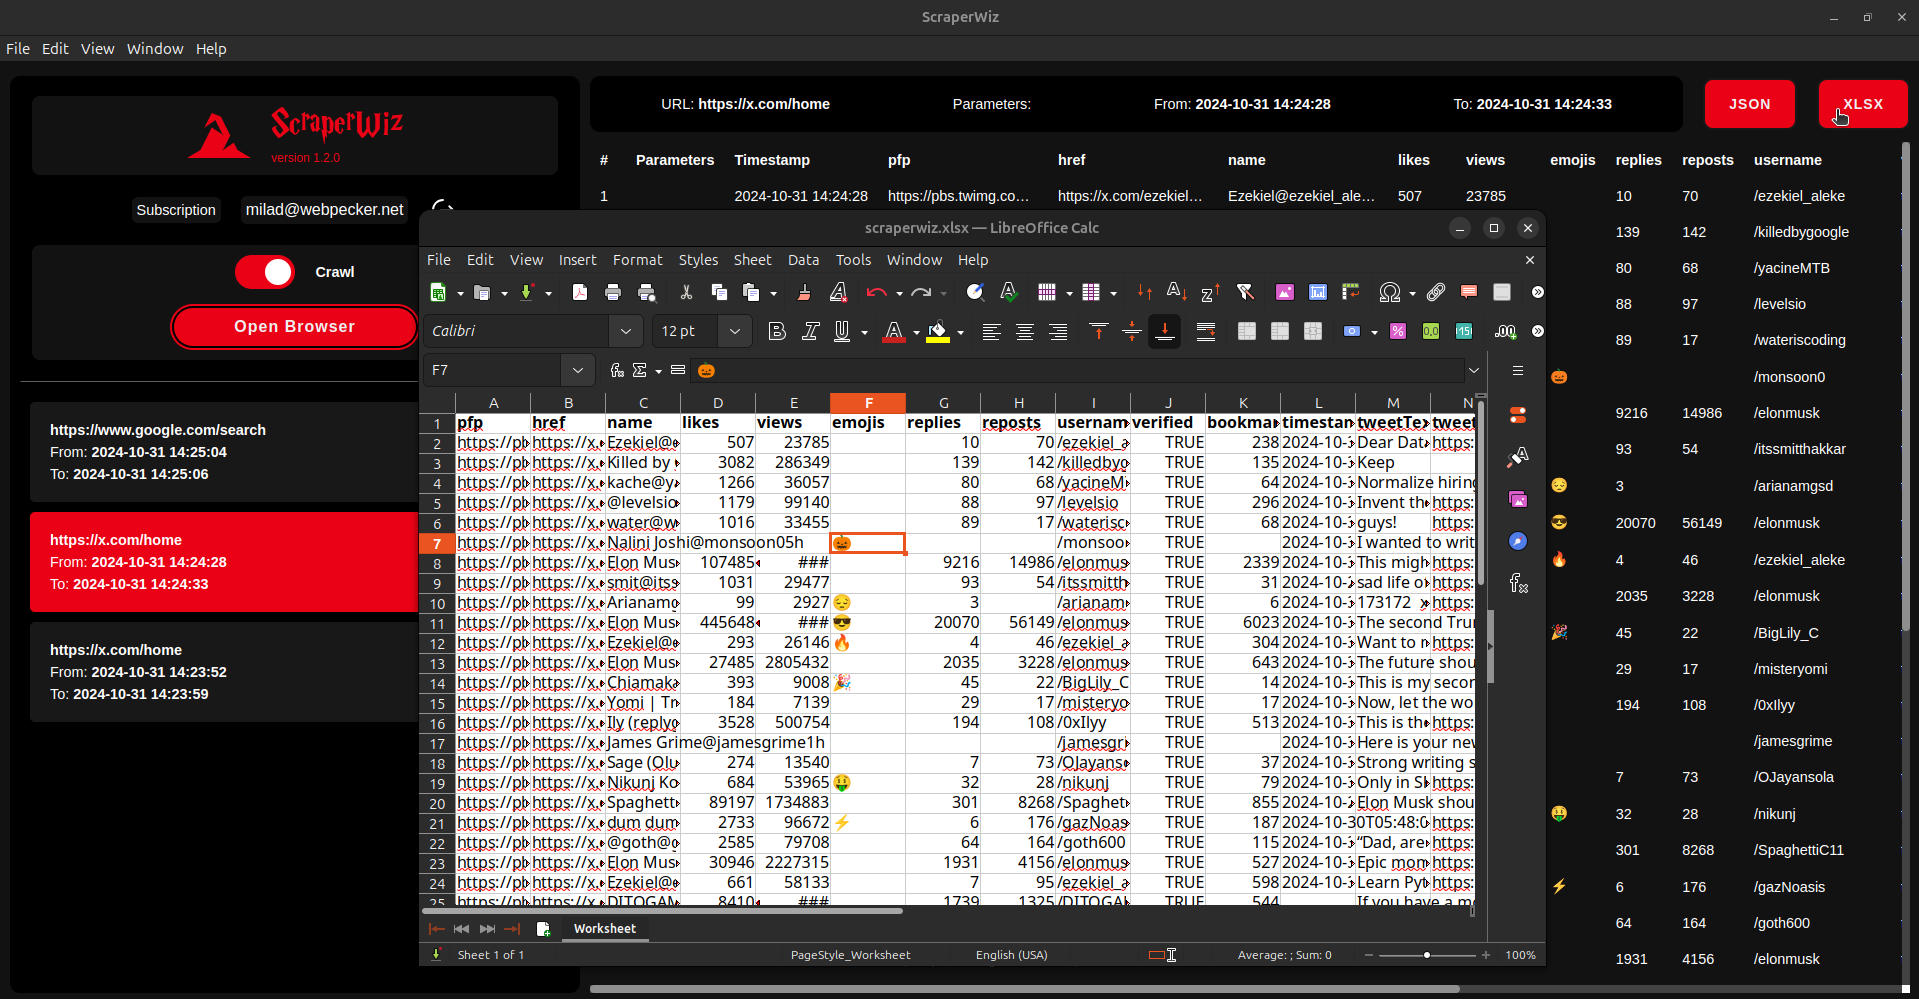Toggle wrap text in the Calc formatting toolbar
The image size is (1919, 999).
click(x=1206, y=331)
